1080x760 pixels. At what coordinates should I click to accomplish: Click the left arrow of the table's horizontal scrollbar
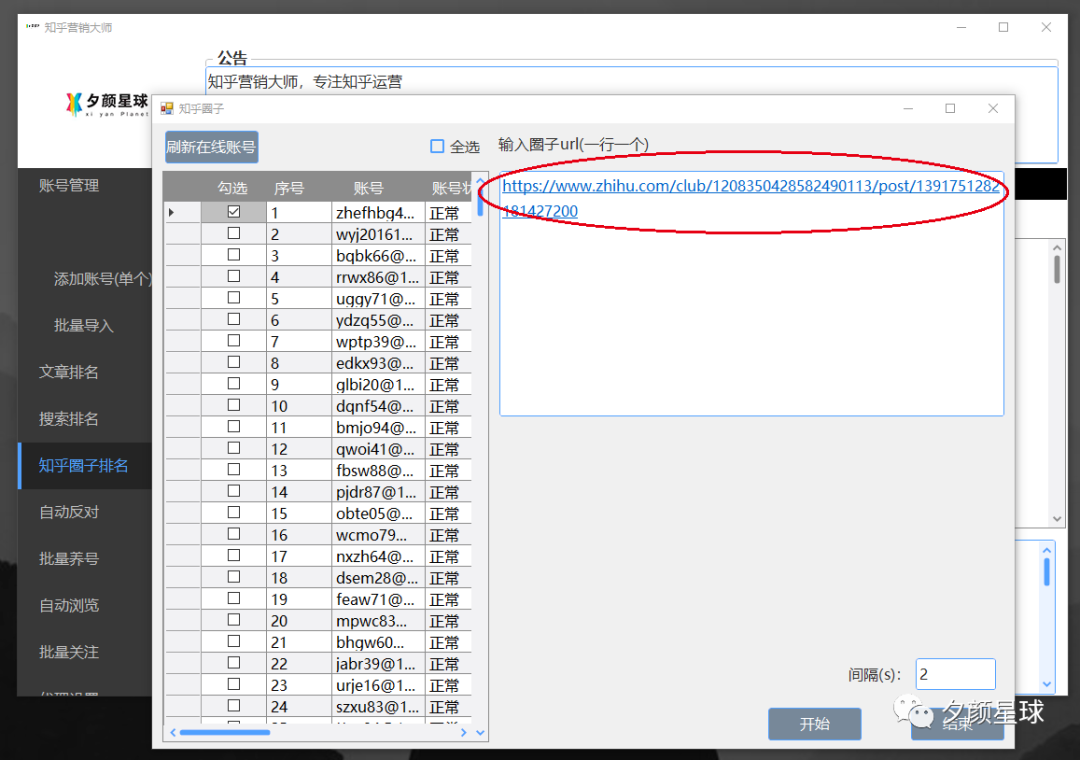pyautogui.click(x=173, y=732)
